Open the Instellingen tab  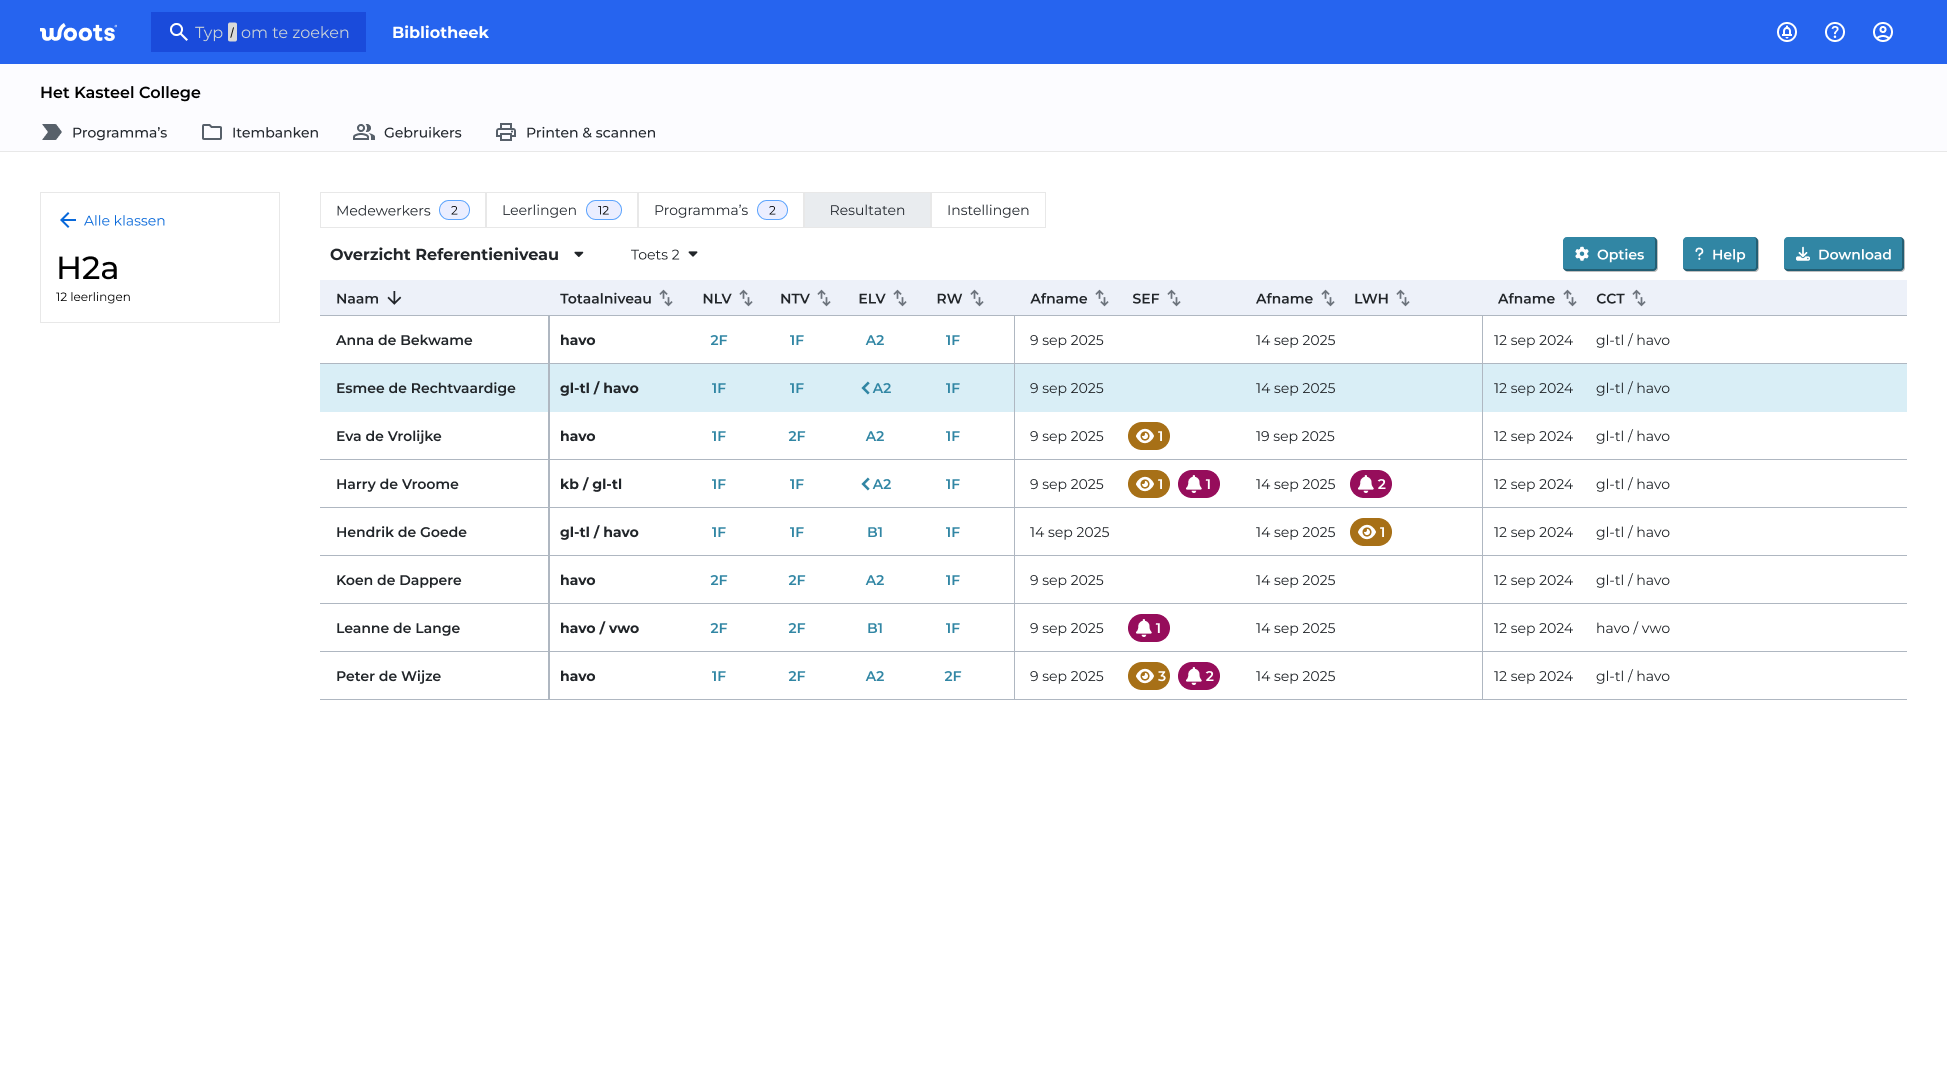(988, 210)
